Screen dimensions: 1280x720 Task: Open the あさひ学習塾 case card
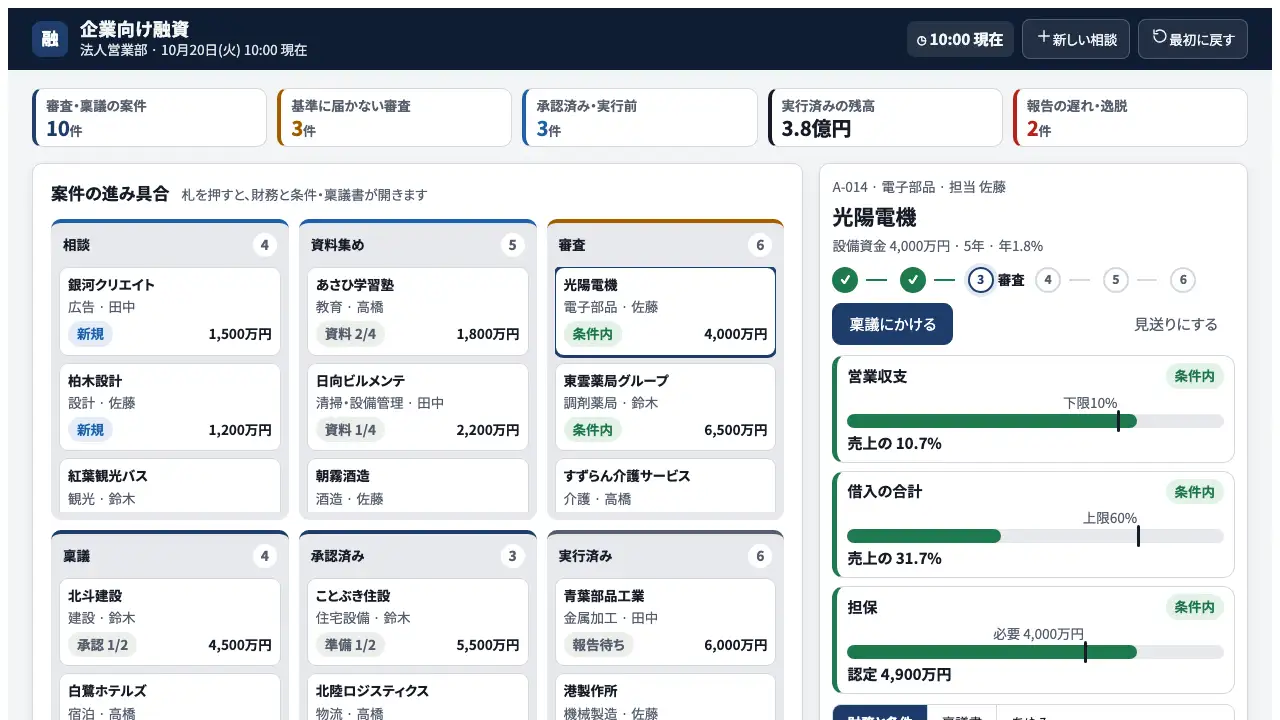(x=418, y=311)
